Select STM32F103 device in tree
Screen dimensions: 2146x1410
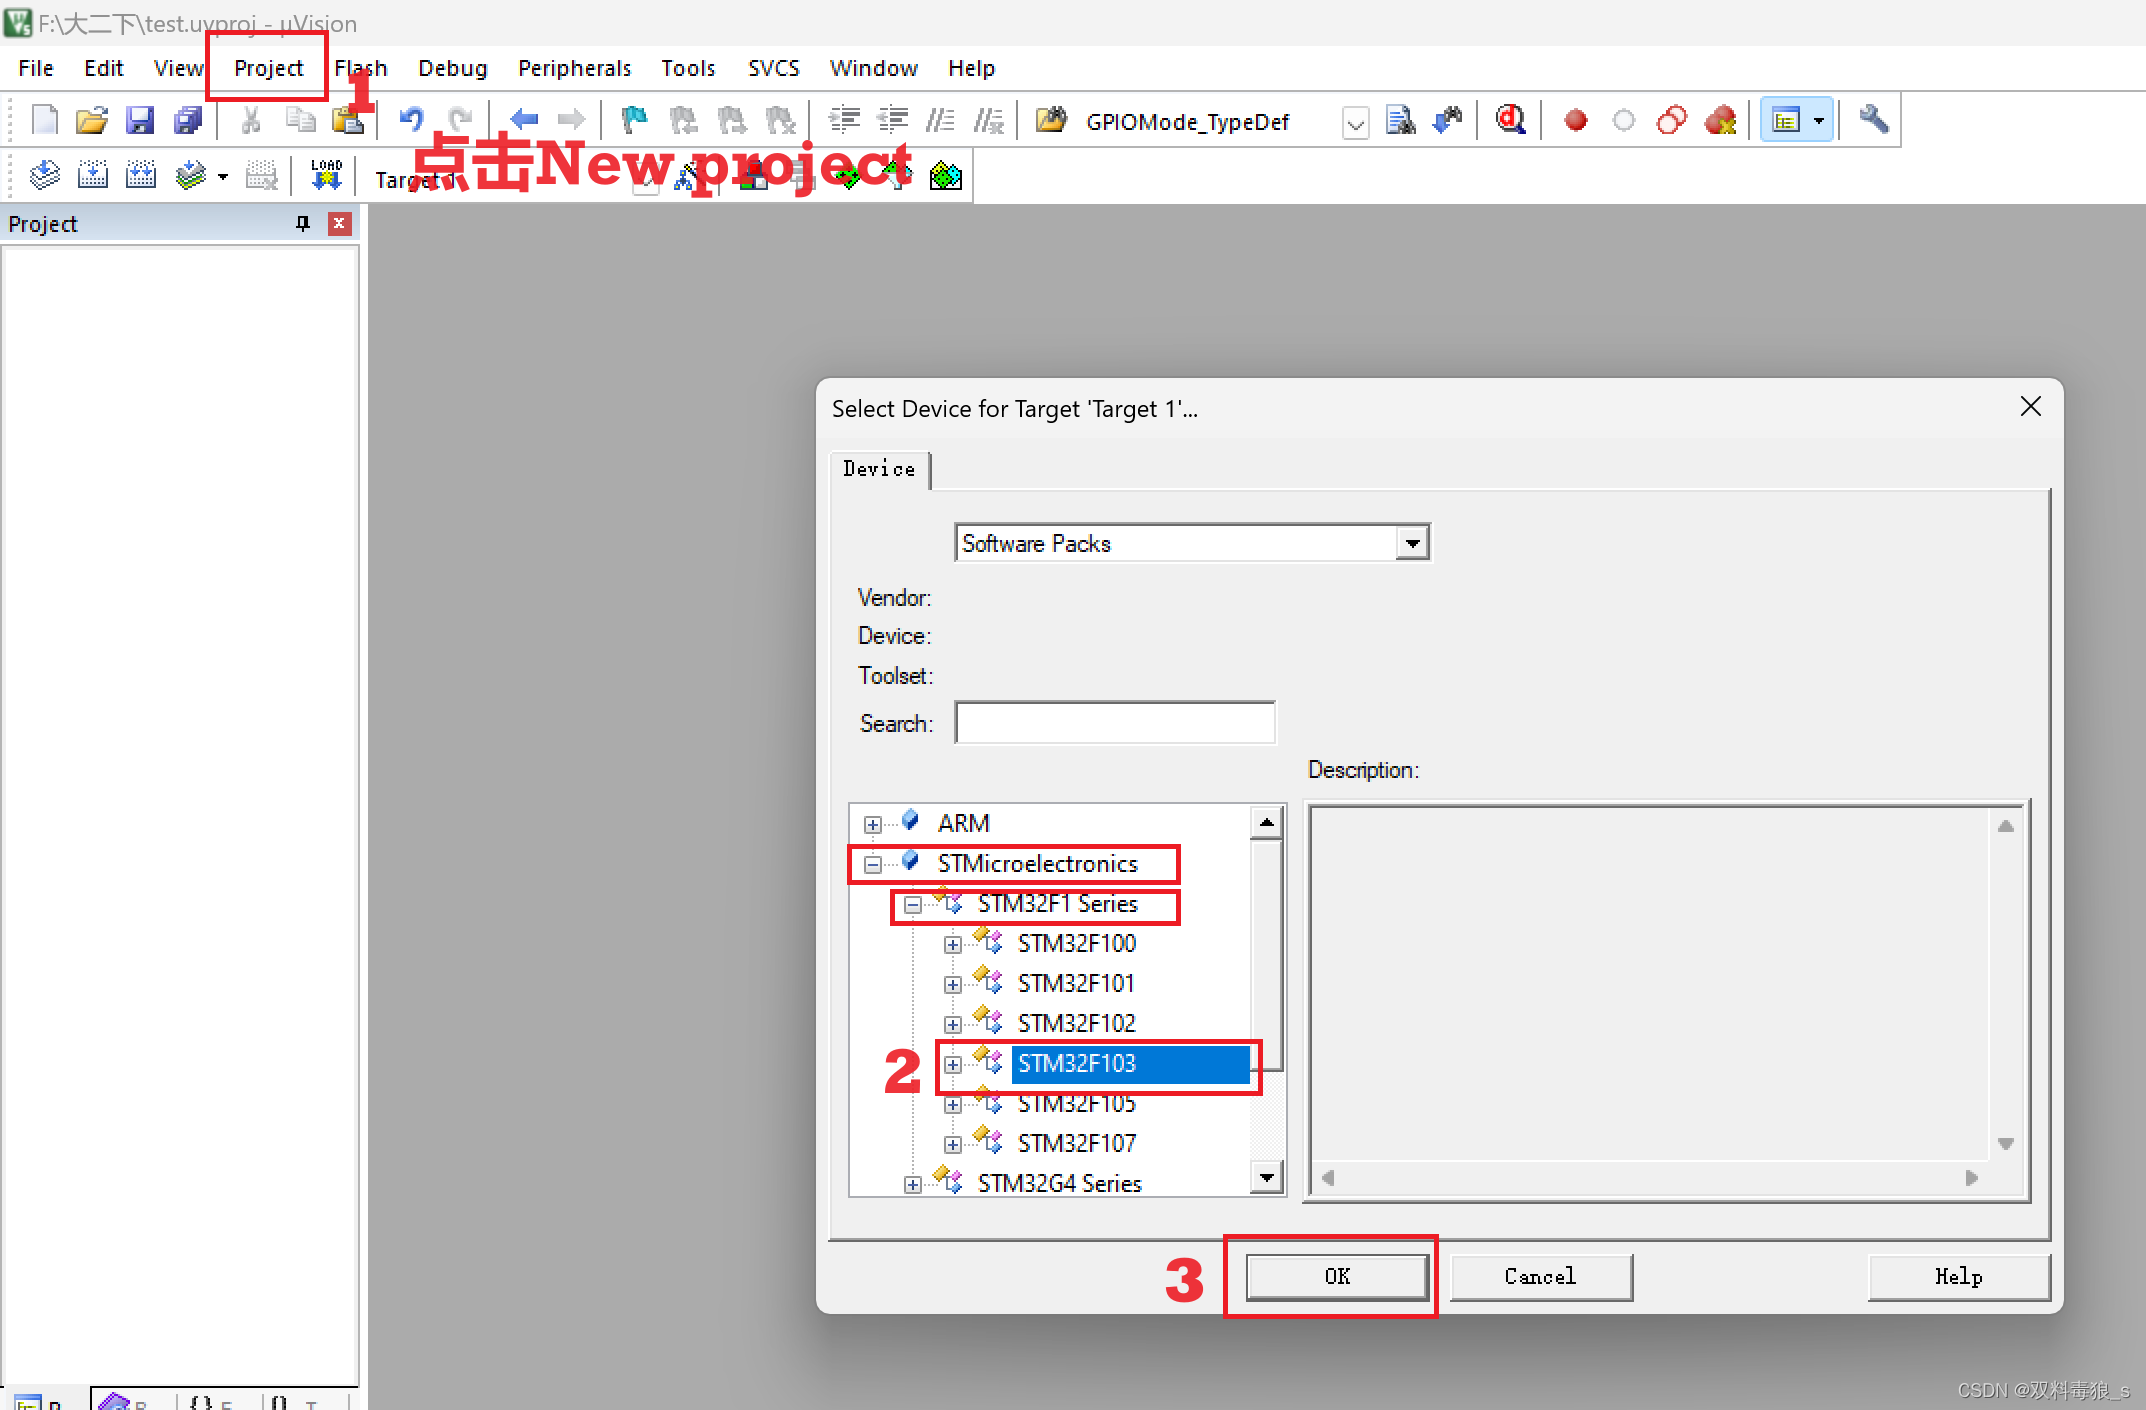point(1076,1062)
